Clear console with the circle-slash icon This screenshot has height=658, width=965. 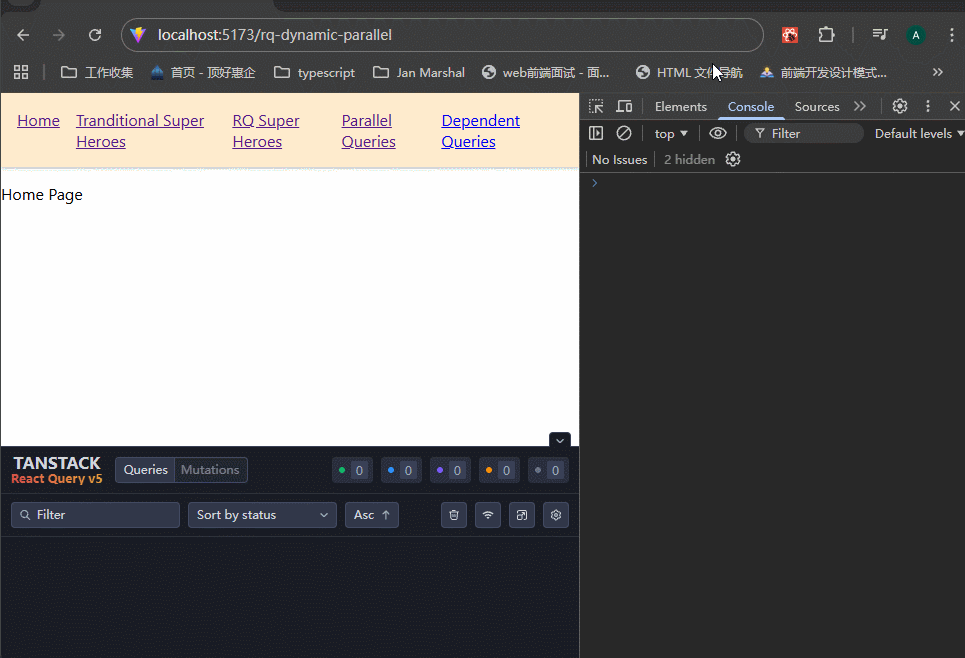pos(624,133)
